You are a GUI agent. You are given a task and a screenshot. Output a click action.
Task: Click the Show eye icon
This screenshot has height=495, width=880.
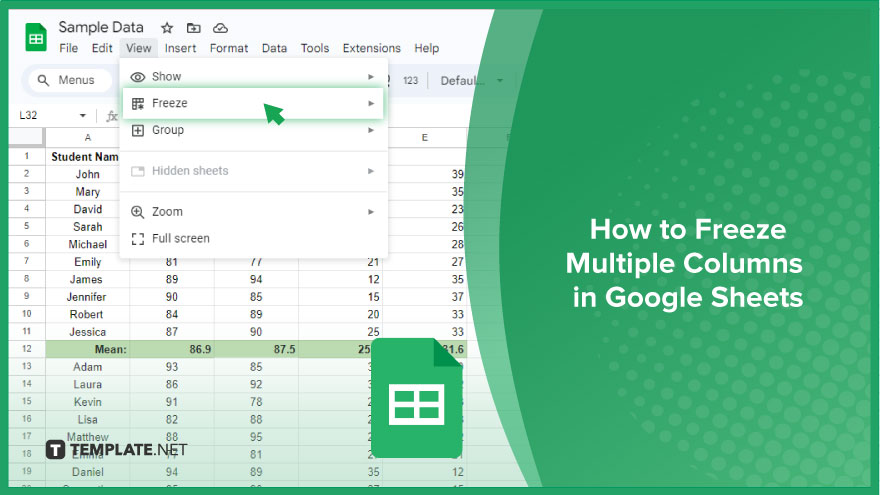pyautogui.click(x=138, y=77)
